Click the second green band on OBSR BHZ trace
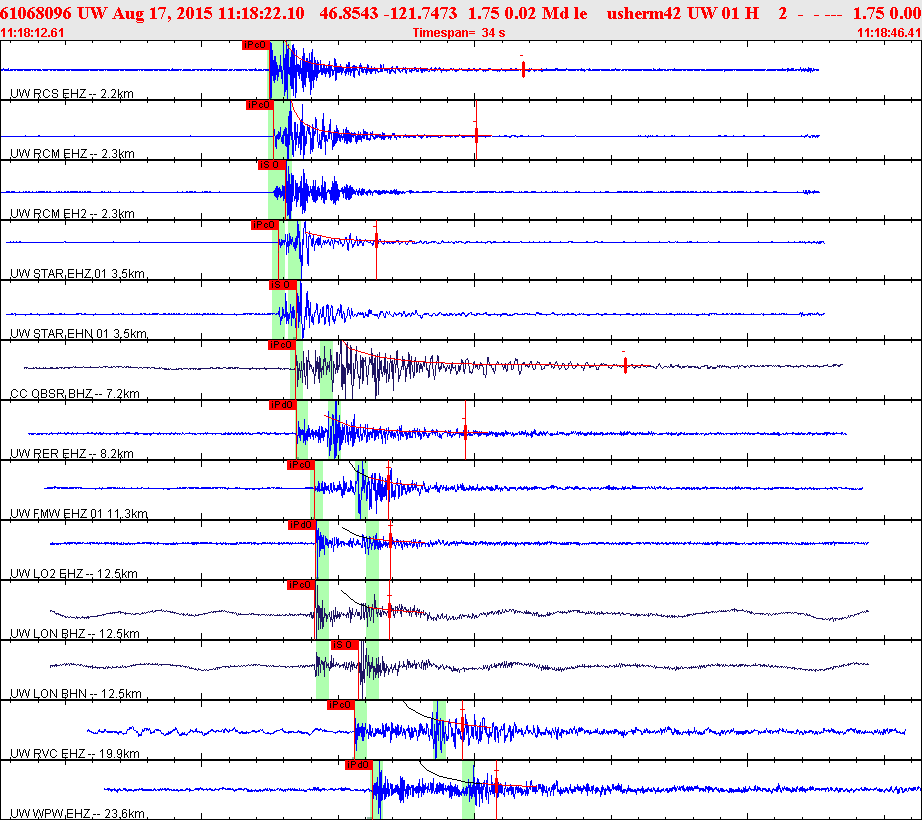 tap(326, 370)
